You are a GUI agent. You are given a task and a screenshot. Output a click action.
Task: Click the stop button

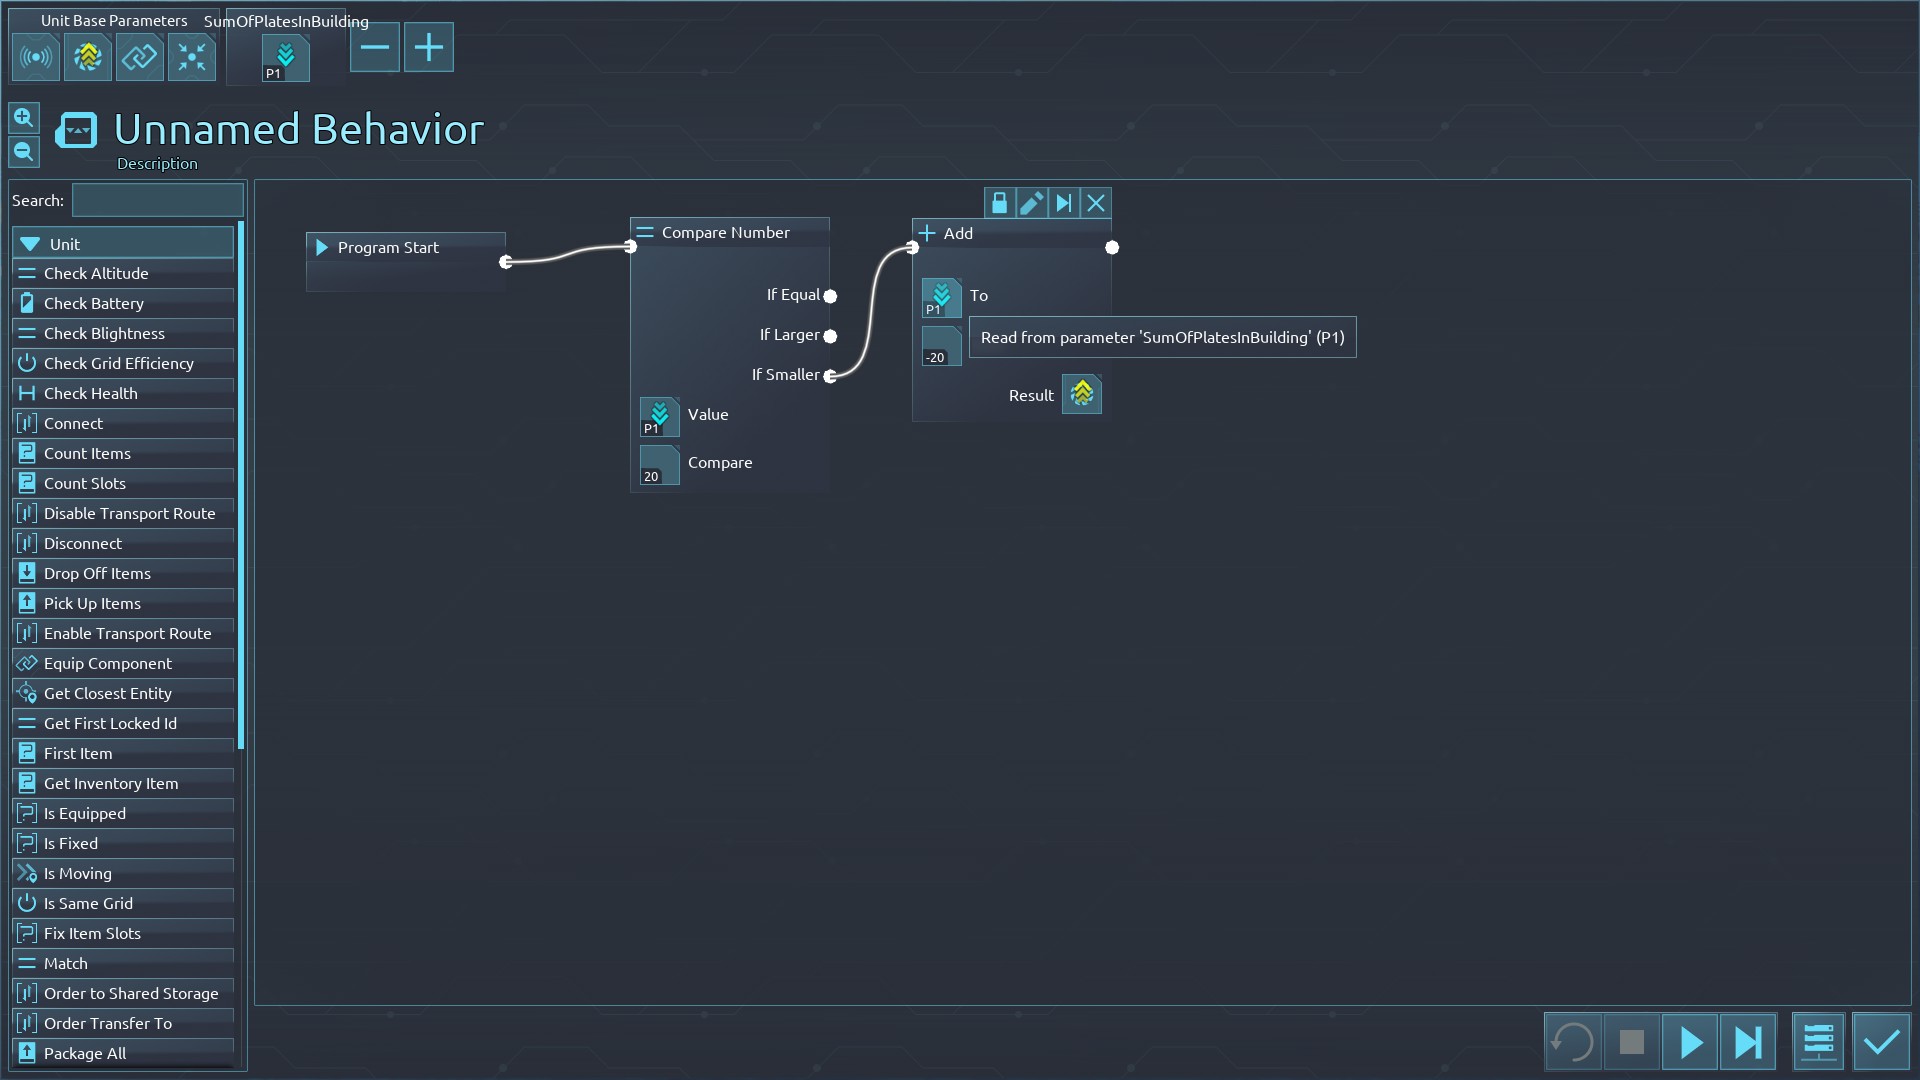tap(1631, 1042)
